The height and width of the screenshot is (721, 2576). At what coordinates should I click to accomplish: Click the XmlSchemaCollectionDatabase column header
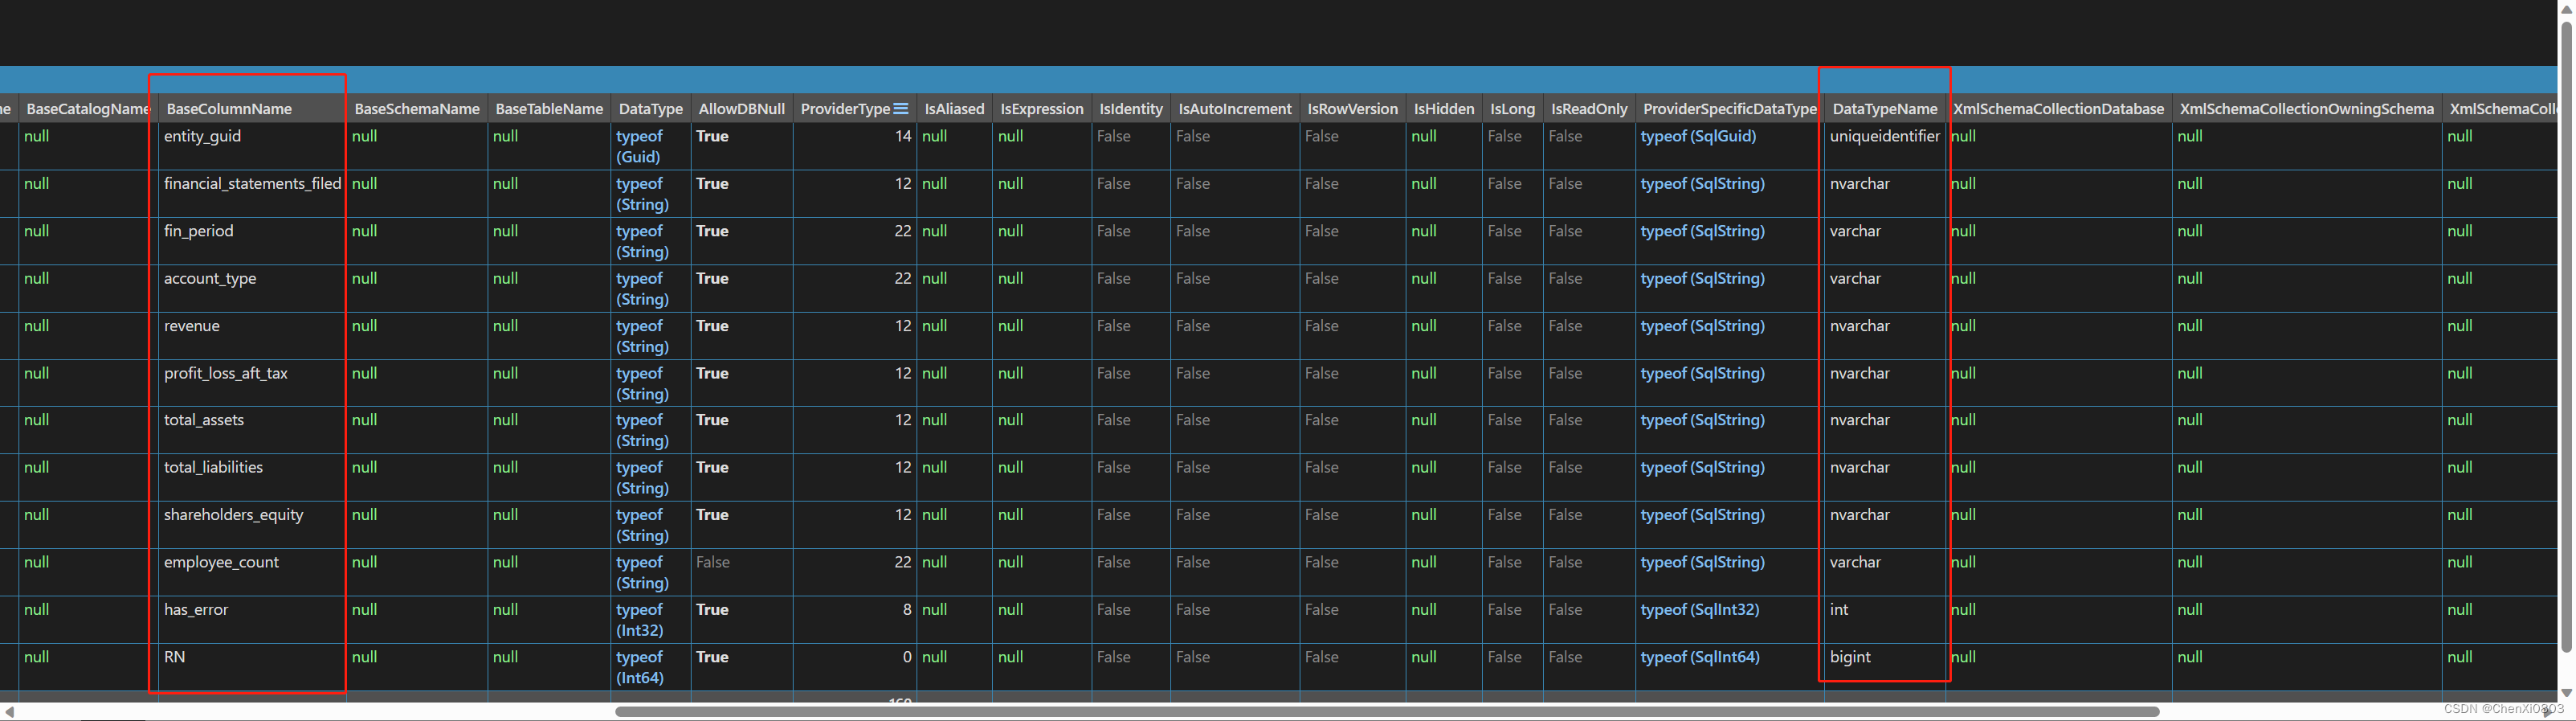(2058, 109)
